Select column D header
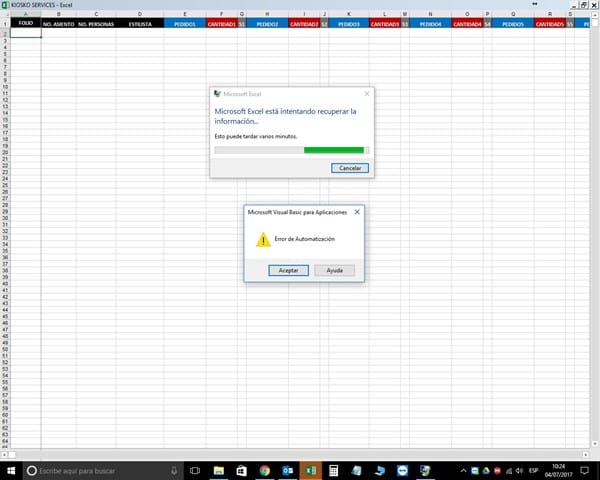 pos(140,14)
